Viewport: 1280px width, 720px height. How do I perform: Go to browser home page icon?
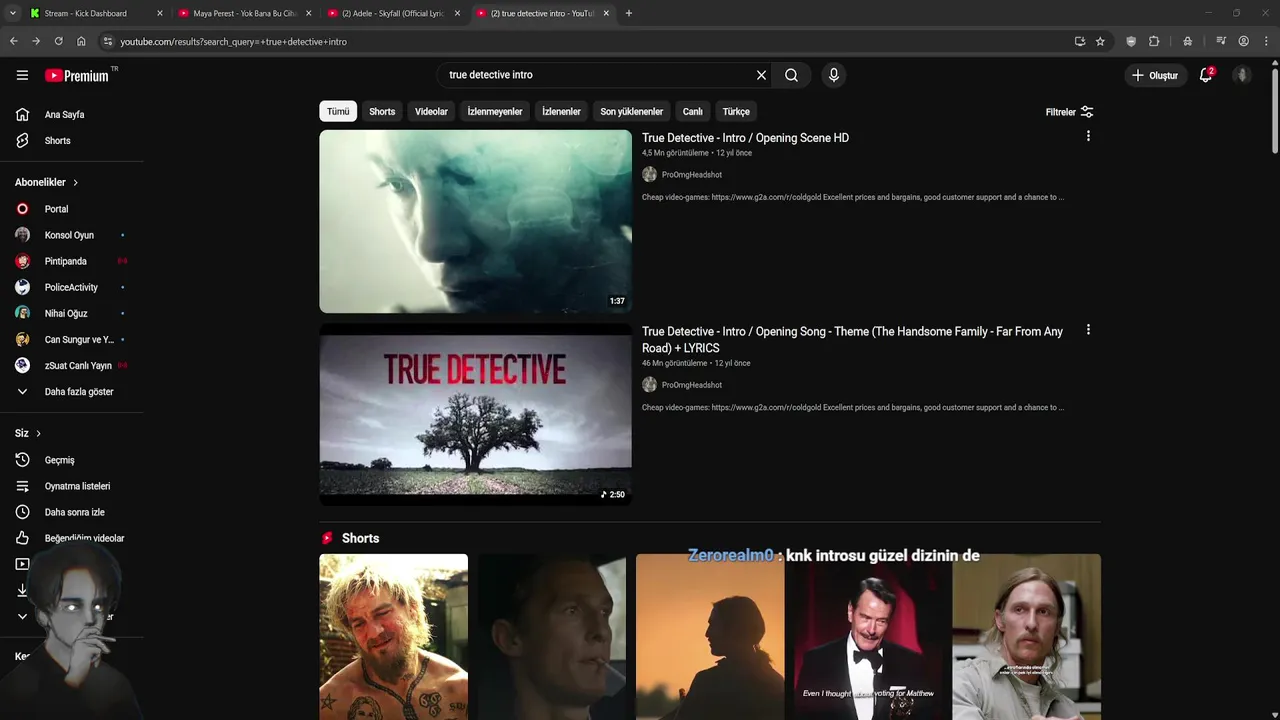[x=81, y=41]
